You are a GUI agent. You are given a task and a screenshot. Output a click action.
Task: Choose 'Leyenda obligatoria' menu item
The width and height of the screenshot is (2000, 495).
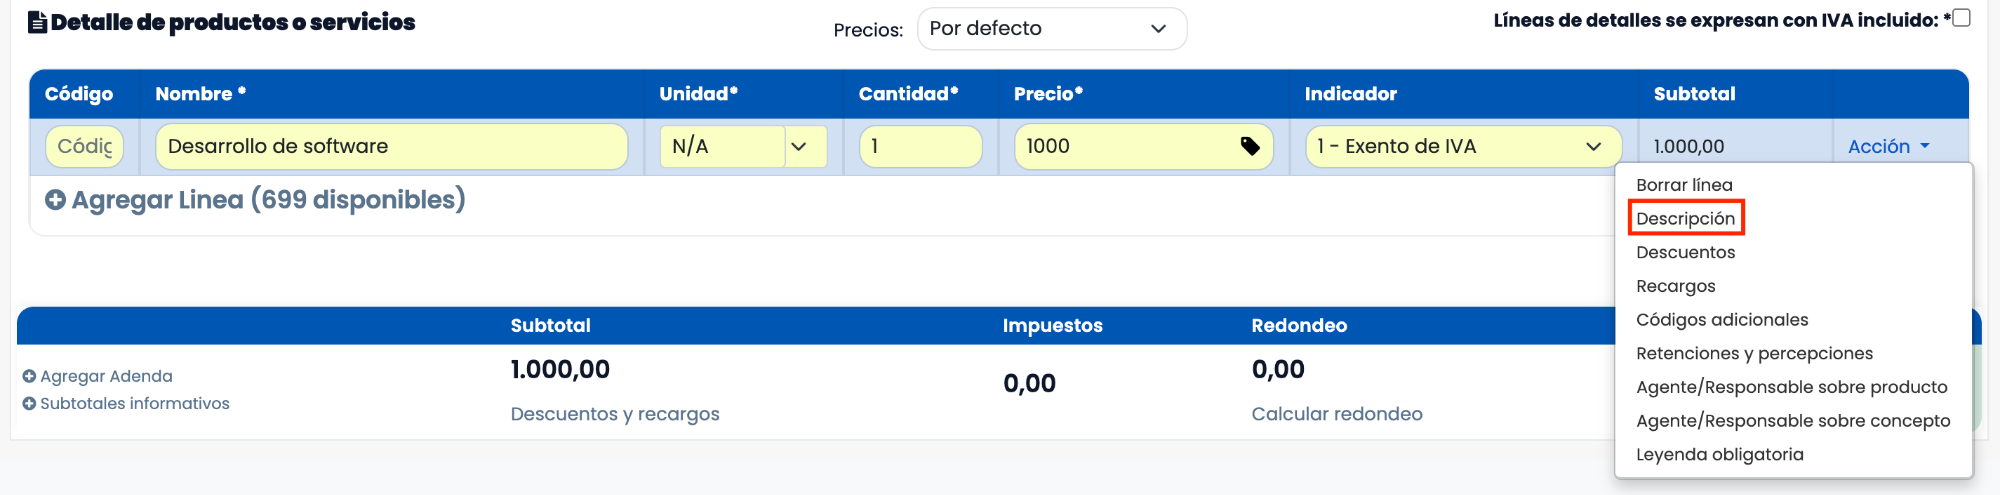pos(1719,454)
